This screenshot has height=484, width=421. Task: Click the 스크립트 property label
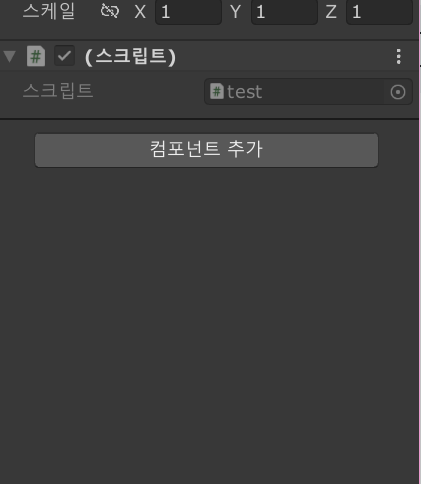pos(58,91)
